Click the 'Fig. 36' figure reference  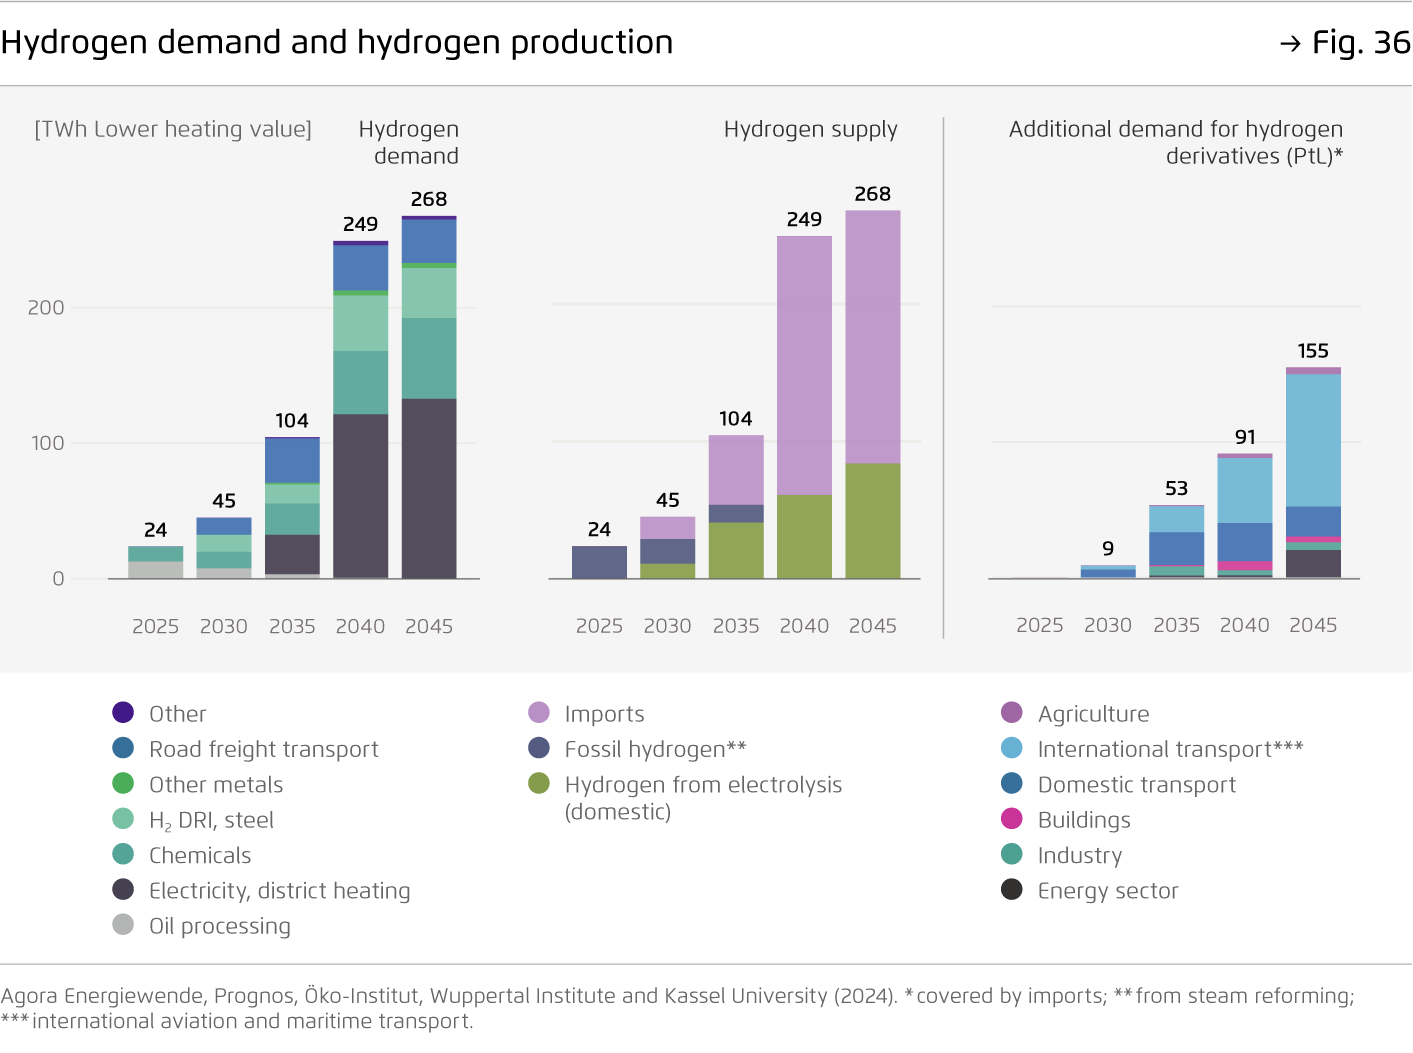(x=1345, y=43)
